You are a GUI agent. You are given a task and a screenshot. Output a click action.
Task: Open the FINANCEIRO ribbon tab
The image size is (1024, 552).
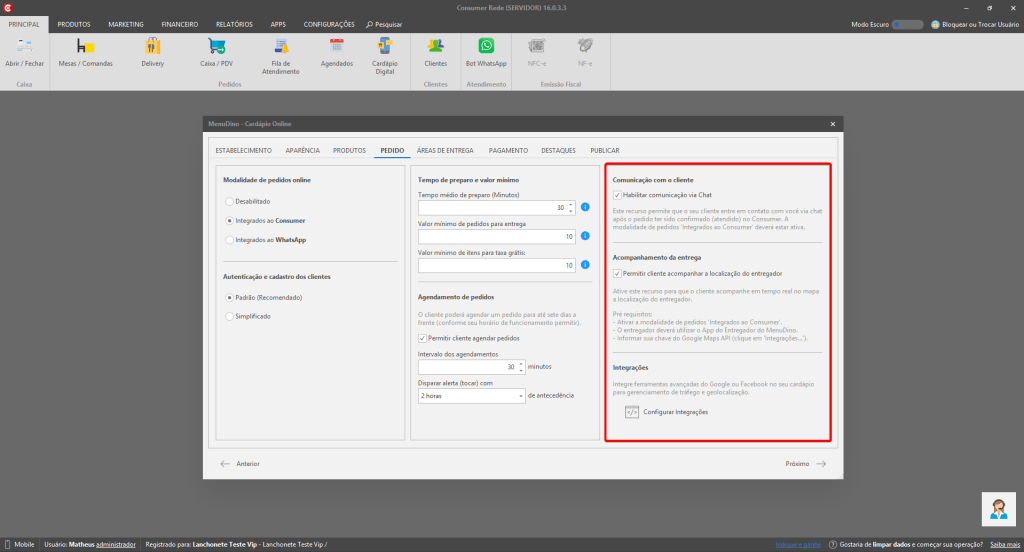(180, 24)
